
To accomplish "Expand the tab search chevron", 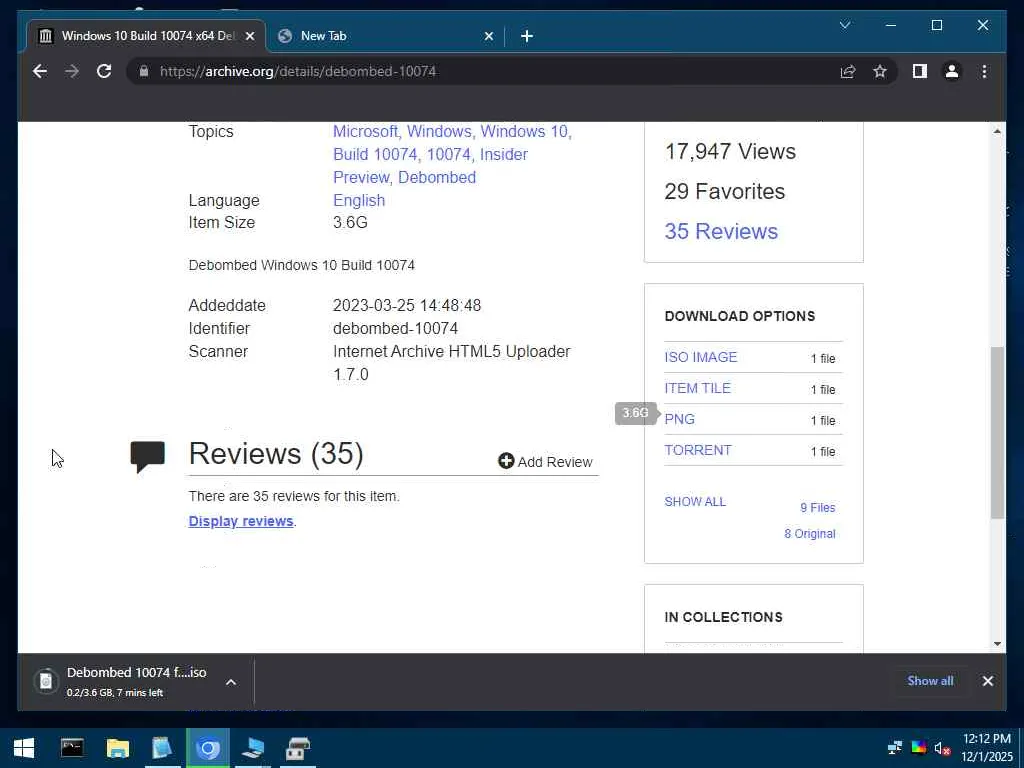I will [844, 25].
